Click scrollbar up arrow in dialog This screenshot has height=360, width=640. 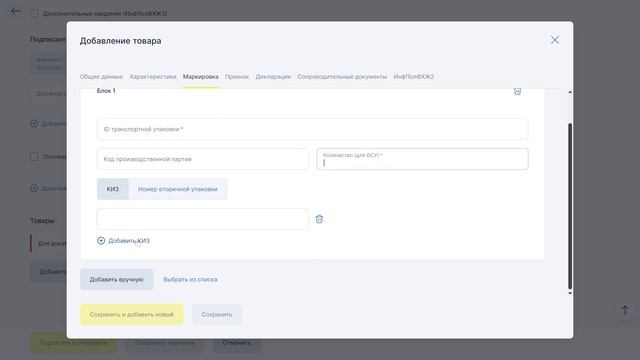pyautogui.click(x=570, y=93)
